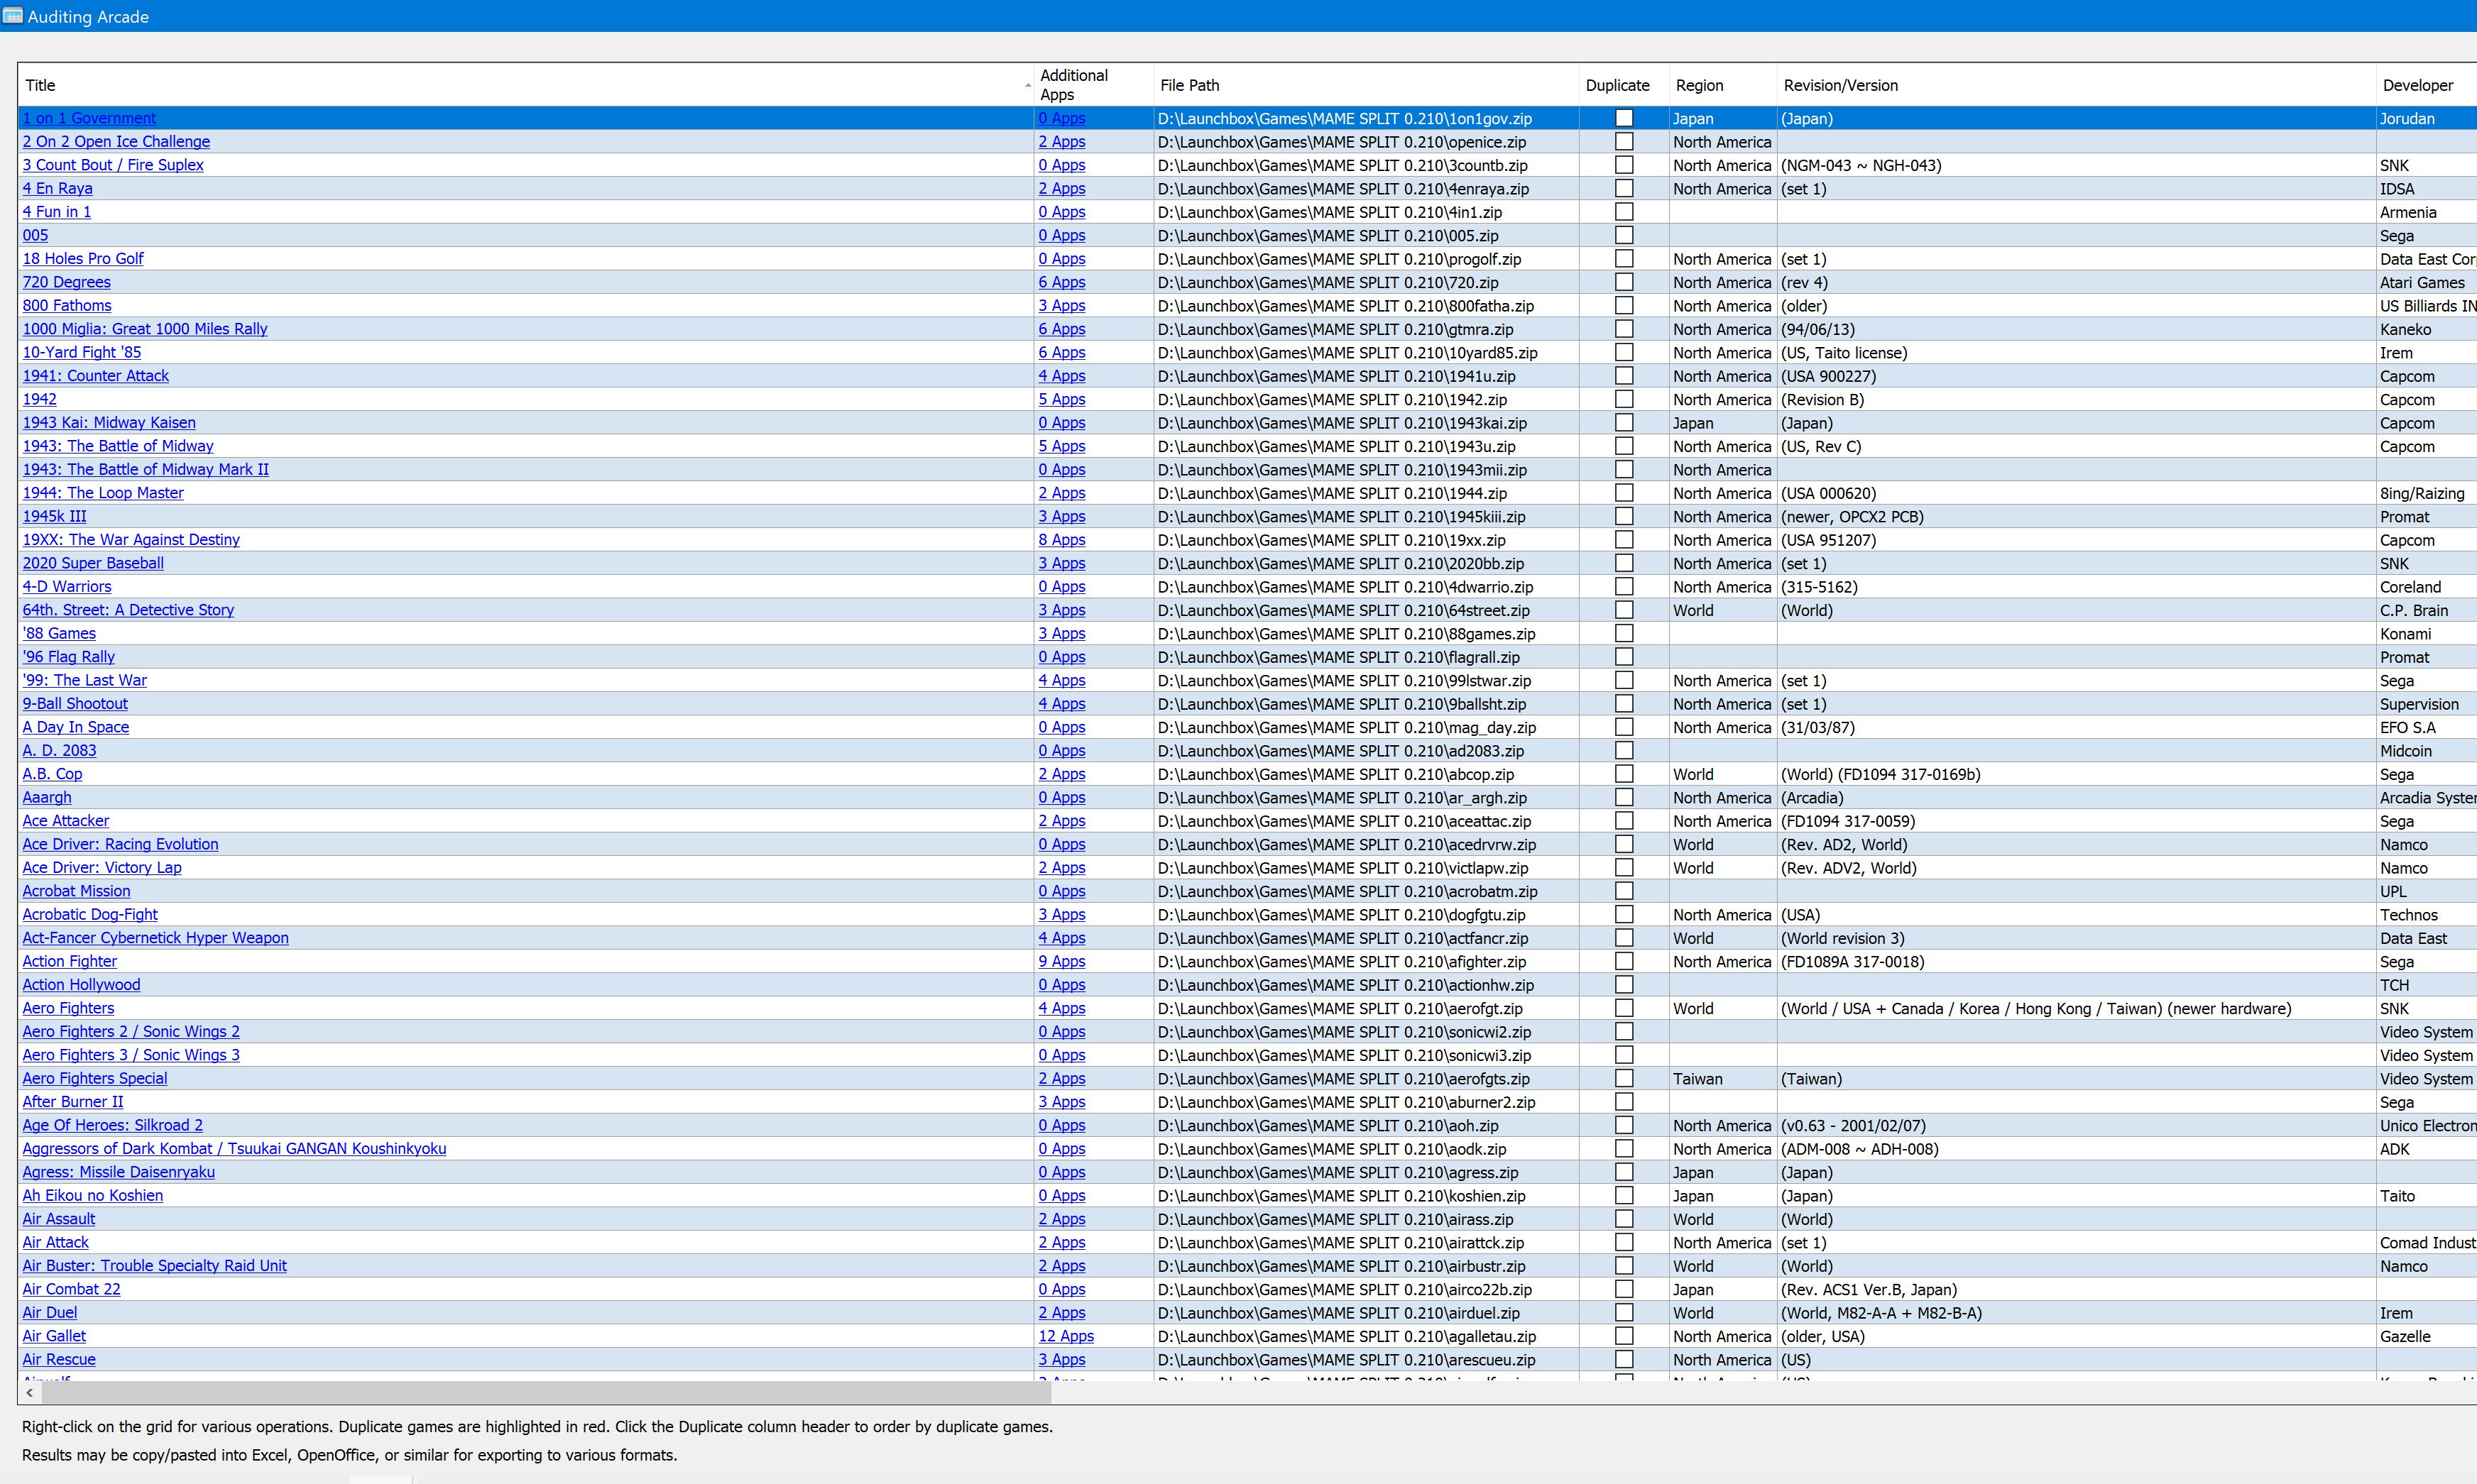
Task: Open 3 Count Bout / Fire Suplex link
Action: point(113,165)
